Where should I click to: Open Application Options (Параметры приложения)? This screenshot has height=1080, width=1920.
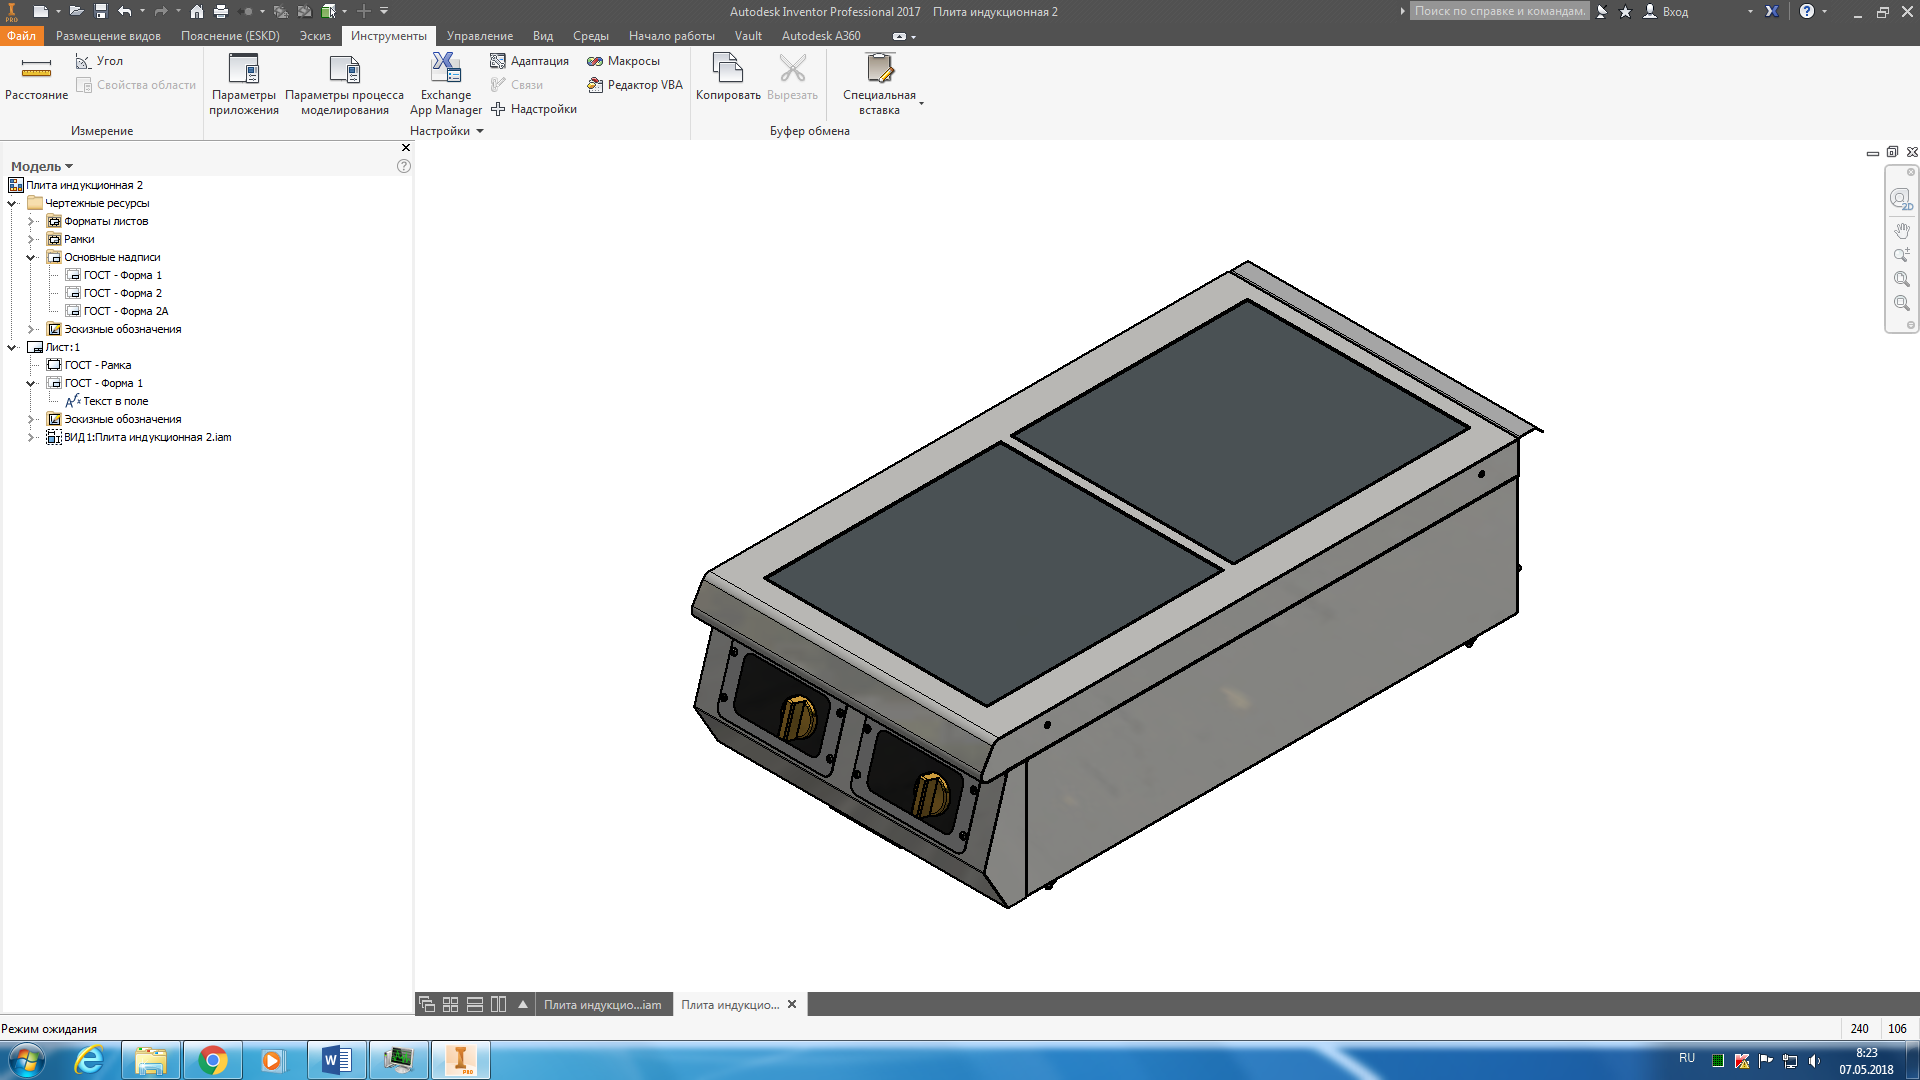coord(244,85)
